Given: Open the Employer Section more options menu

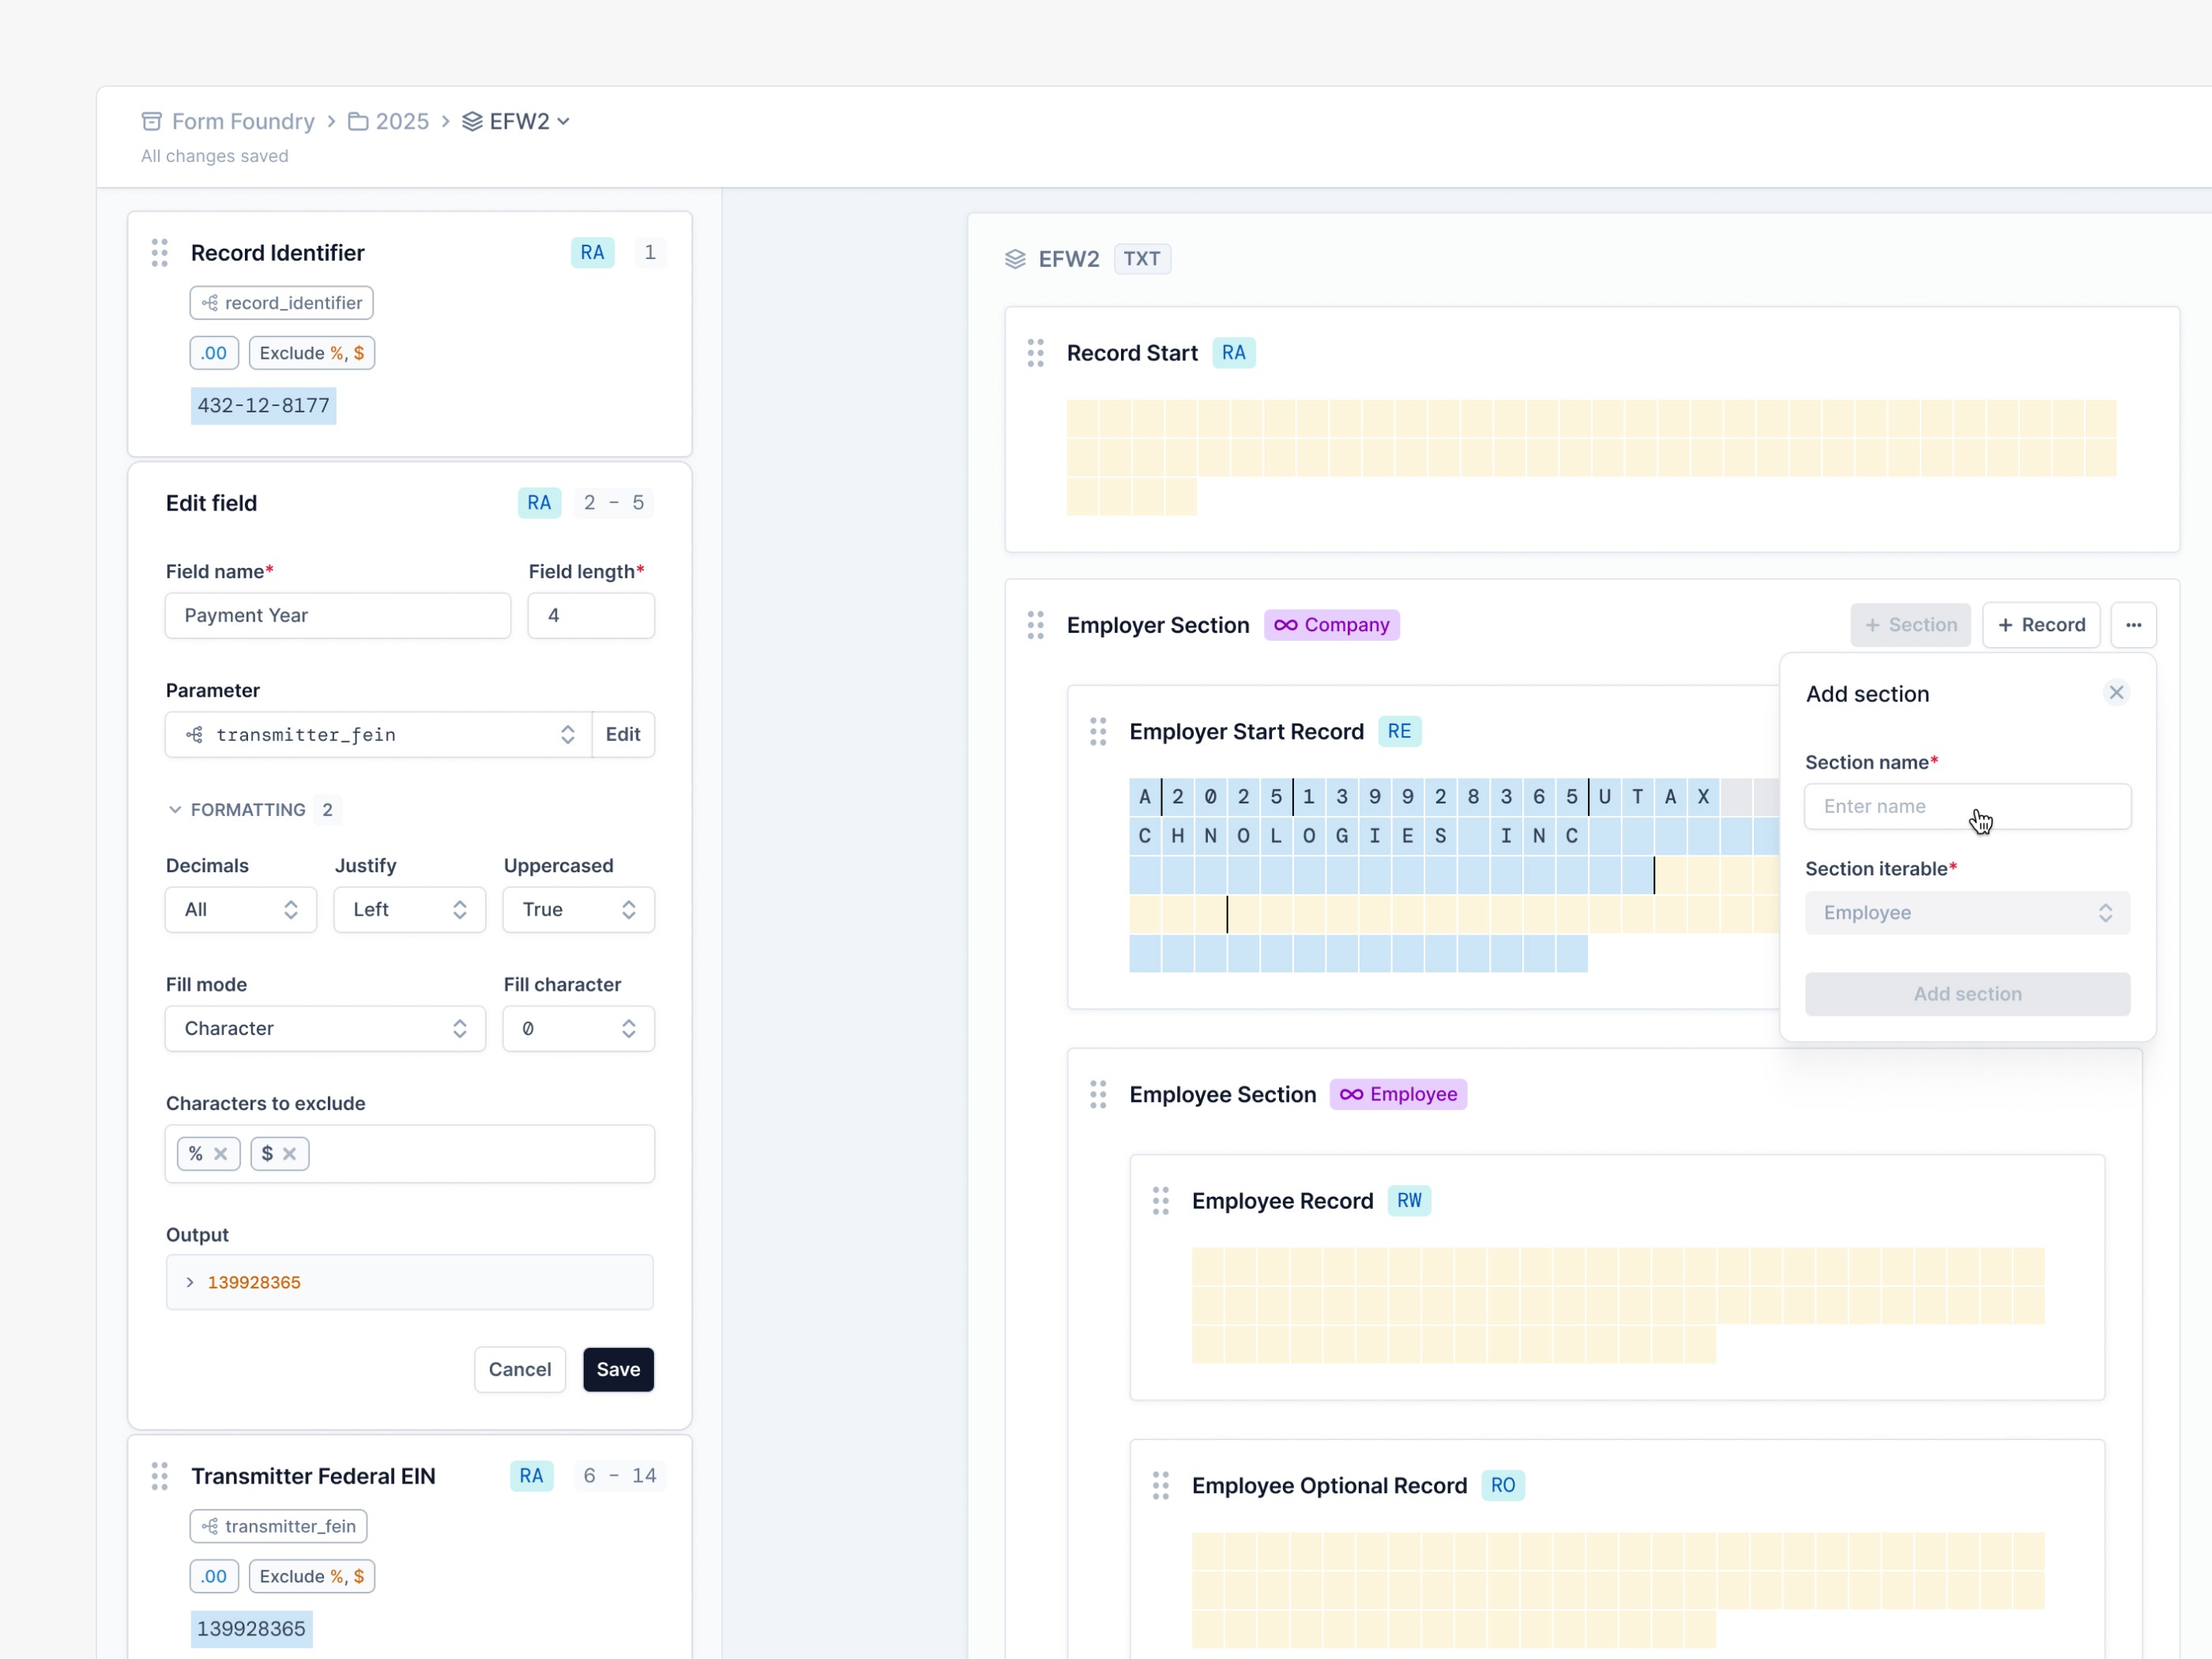Looking at the screenshot, I should (2133, 625).
